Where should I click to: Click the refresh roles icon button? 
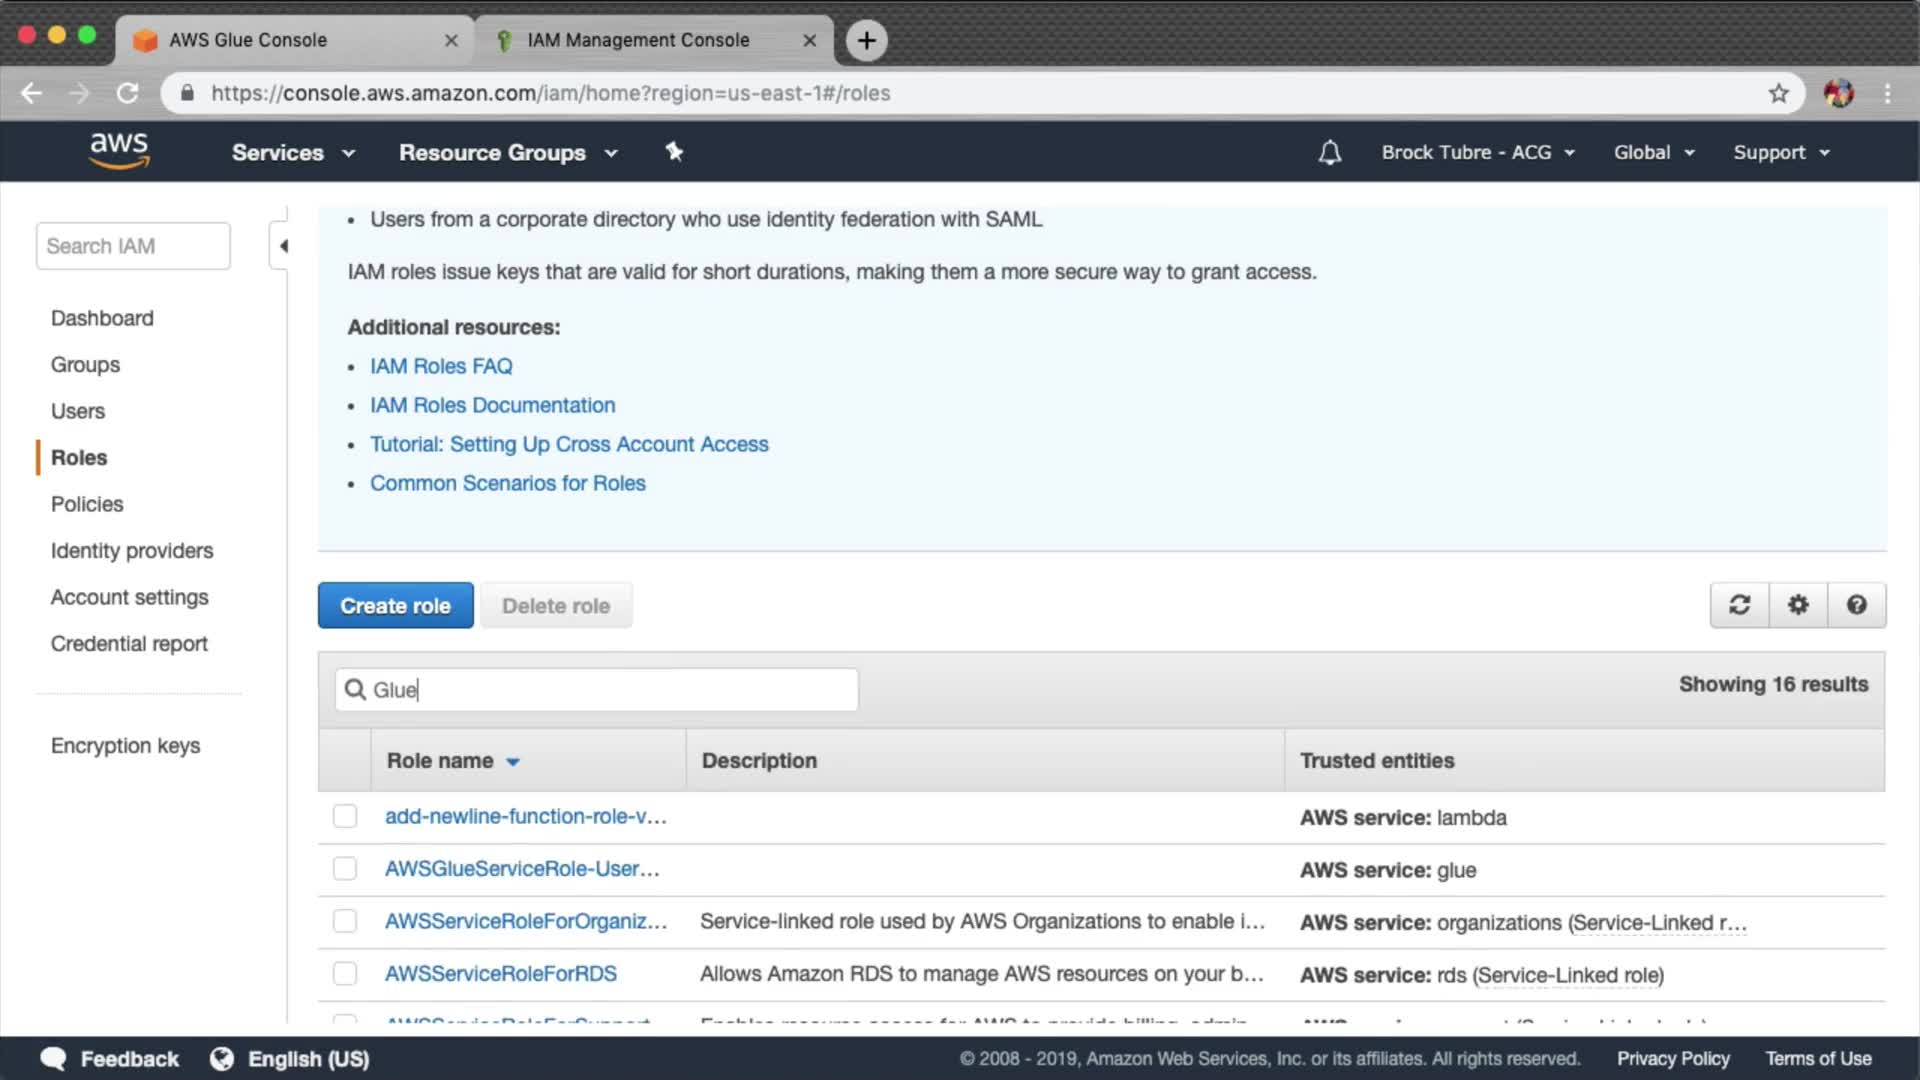click(x=1739, y=605)
